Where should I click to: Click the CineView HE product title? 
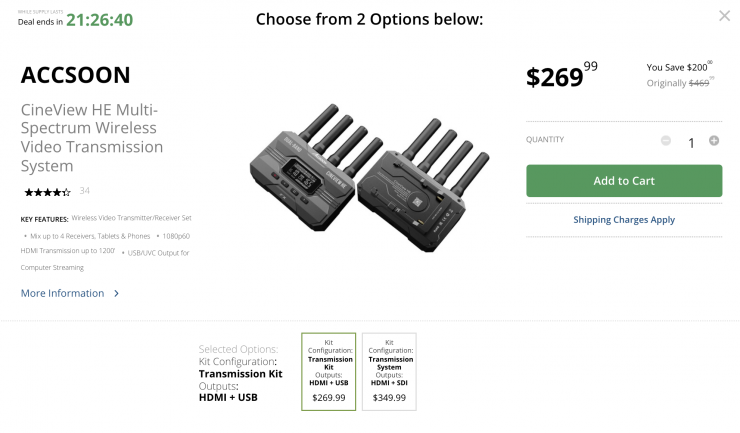point(92,137)
